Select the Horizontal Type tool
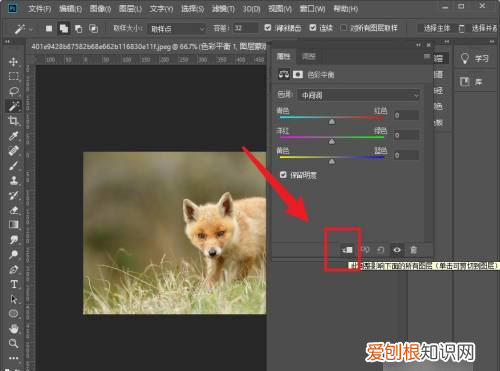The width and height of the screenshot is (500, 371). click(x=13, y=284)
